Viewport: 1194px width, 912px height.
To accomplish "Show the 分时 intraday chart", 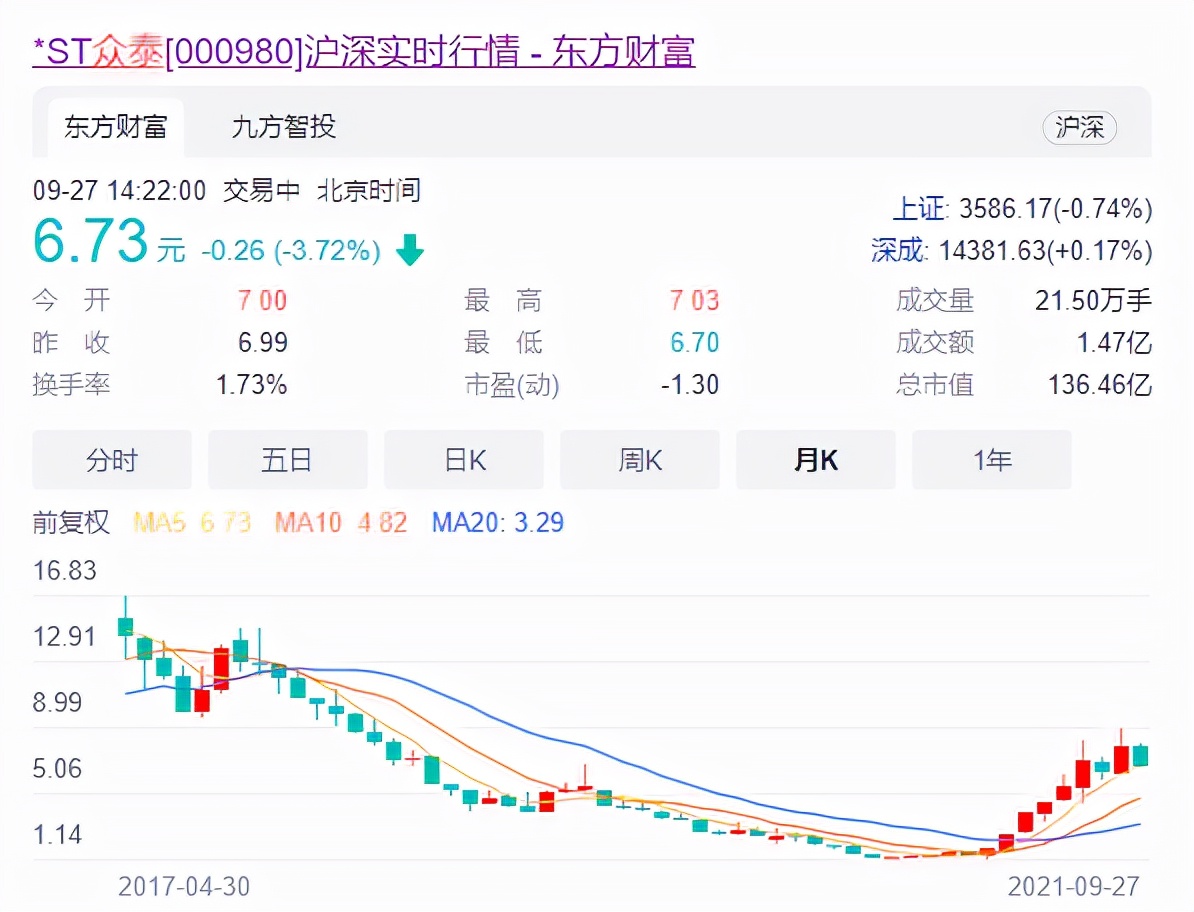I will point(112,460).
